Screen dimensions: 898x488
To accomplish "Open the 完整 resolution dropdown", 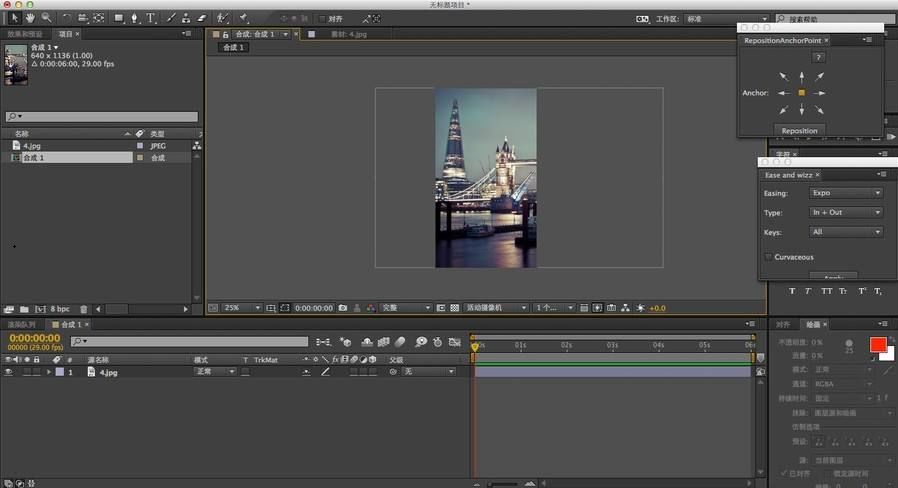I will point(405,308).
